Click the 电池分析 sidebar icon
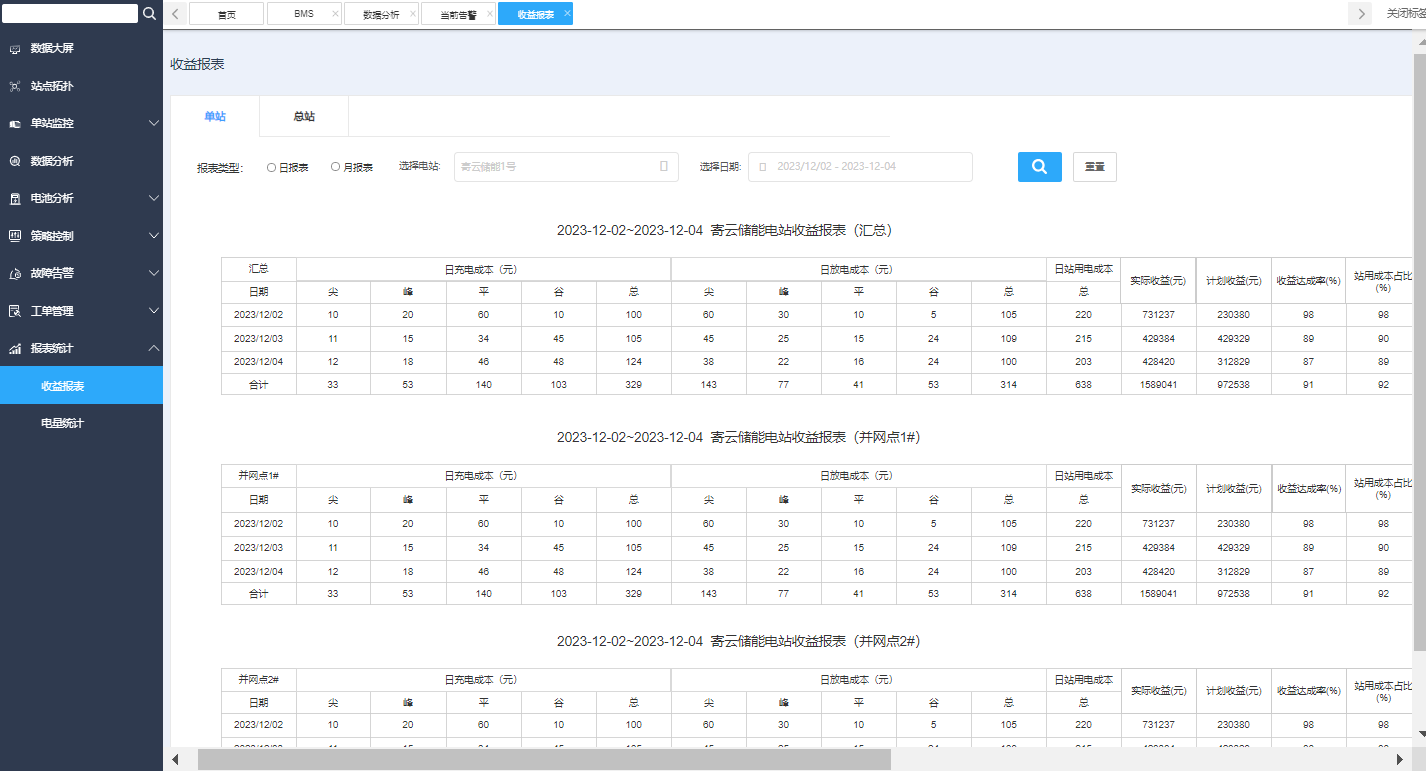Screen dimensions: 1426x772 [x=15, y=199]
